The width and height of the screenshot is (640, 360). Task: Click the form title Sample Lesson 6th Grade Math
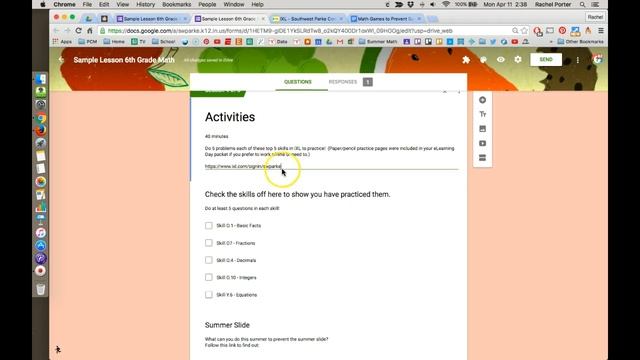(124, 60)
